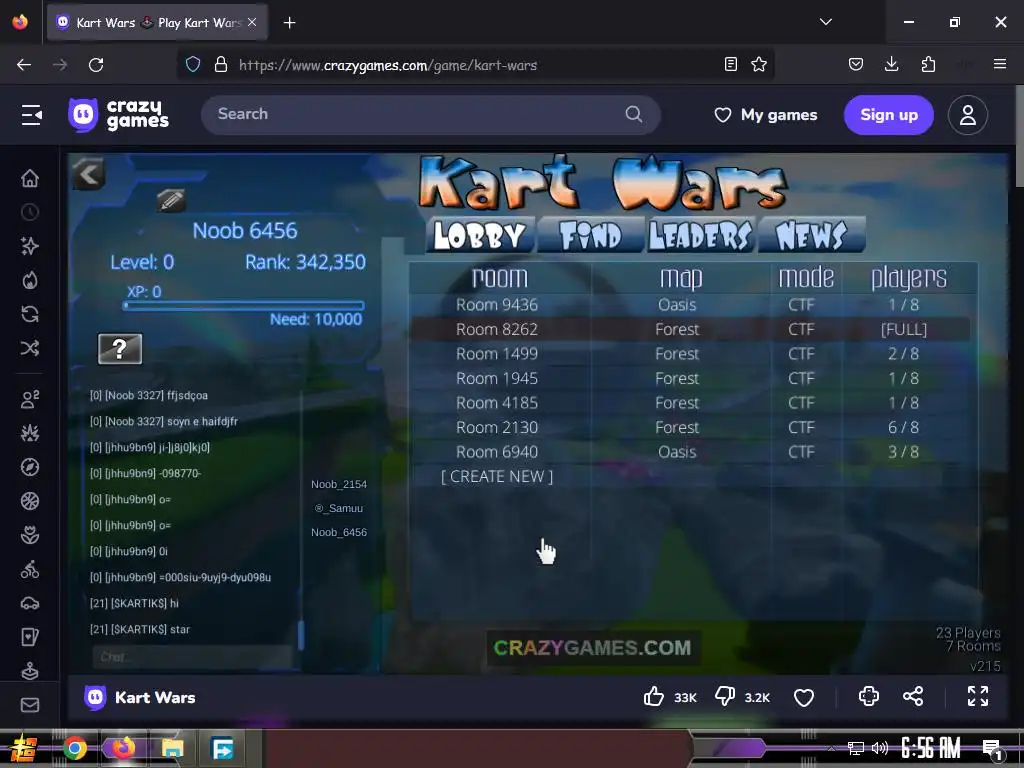Viewport: 1024px width, 768px height.
Task: Open the Firefox downloads panel
Action: point(891,64)
